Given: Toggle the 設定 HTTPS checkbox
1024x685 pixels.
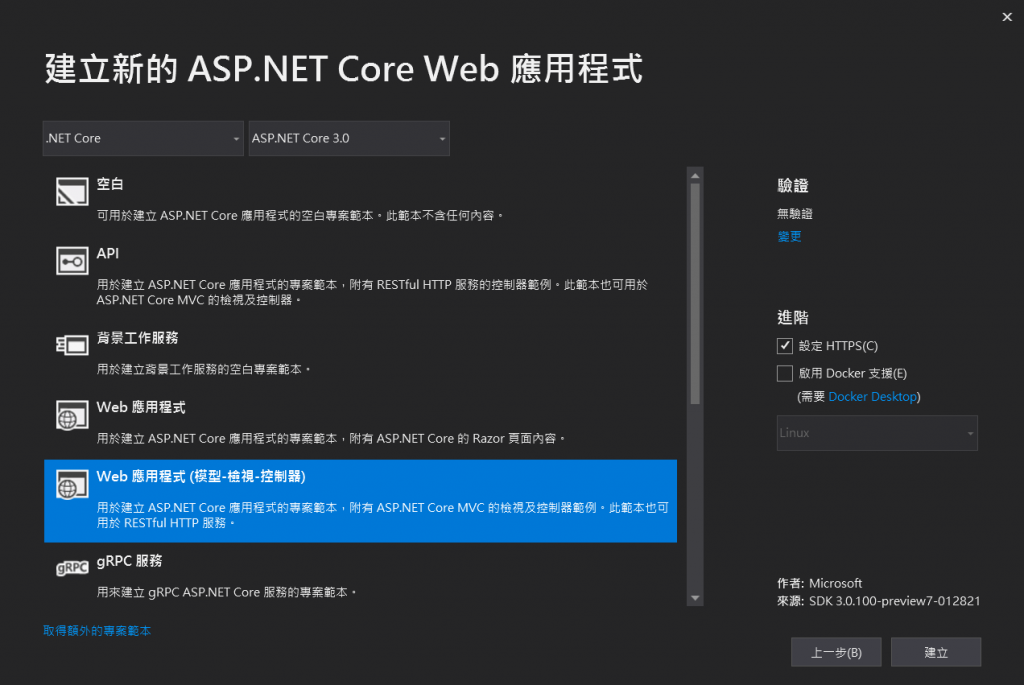Looking at the screenshot, I should click(785, 346).
